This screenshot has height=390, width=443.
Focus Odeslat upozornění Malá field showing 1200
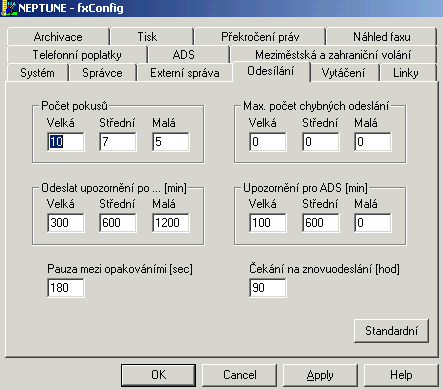171,223
